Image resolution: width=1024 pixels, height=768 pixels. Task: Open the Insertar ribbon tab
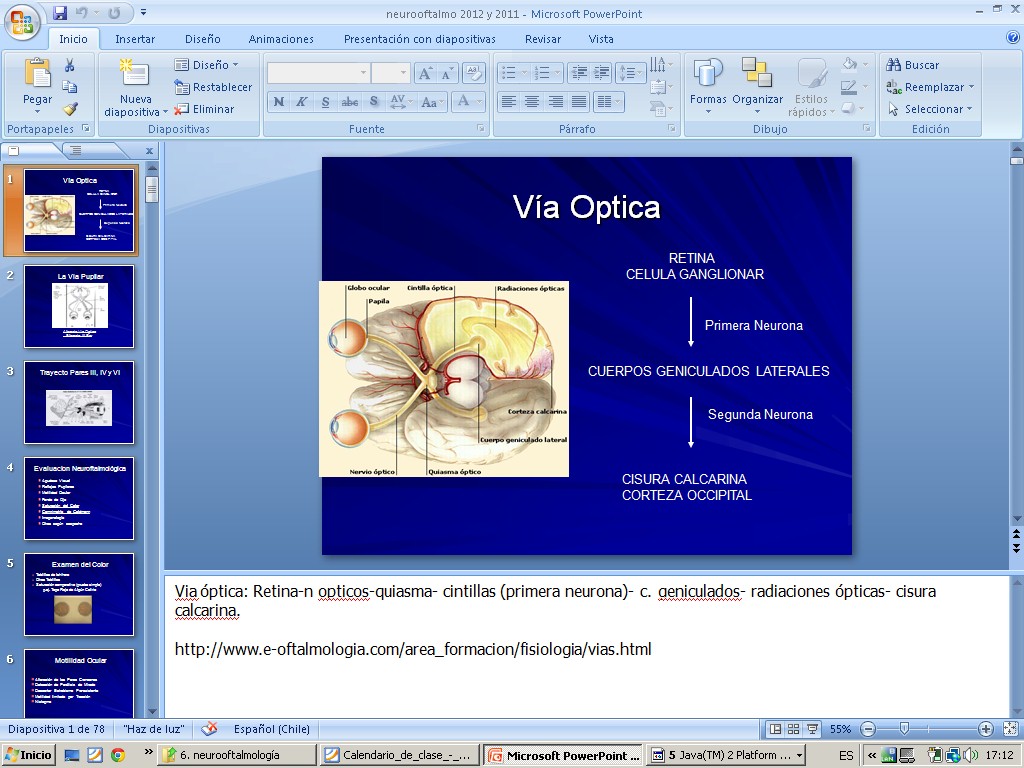tap(135, 39)
